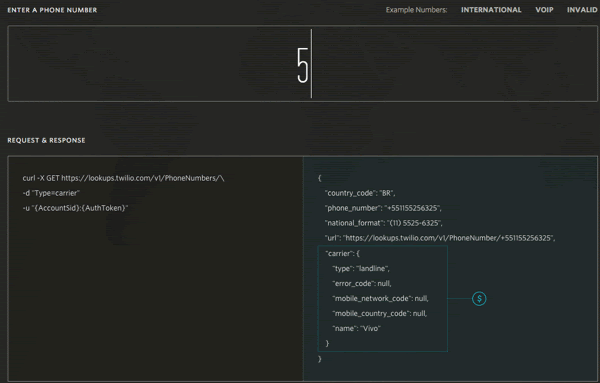Viewport: 600px width, 383px height.
Task: Click the REQUEST & RESPONSE heading
Action: click(x=46, y=140)
